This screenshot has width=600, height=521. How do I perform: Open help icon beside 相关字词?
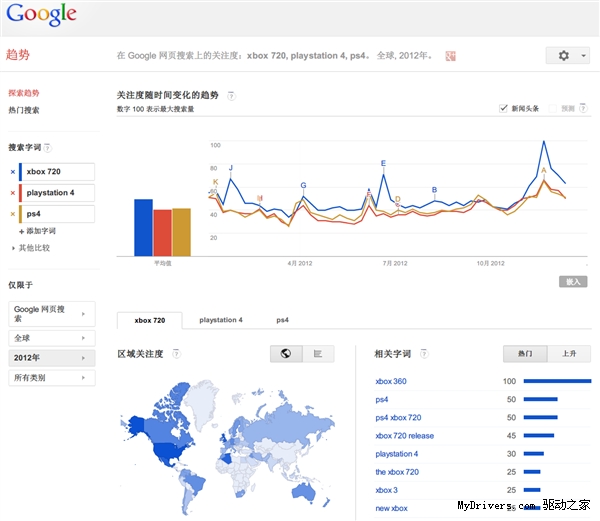pyautogui.click(x=424, y=354)
